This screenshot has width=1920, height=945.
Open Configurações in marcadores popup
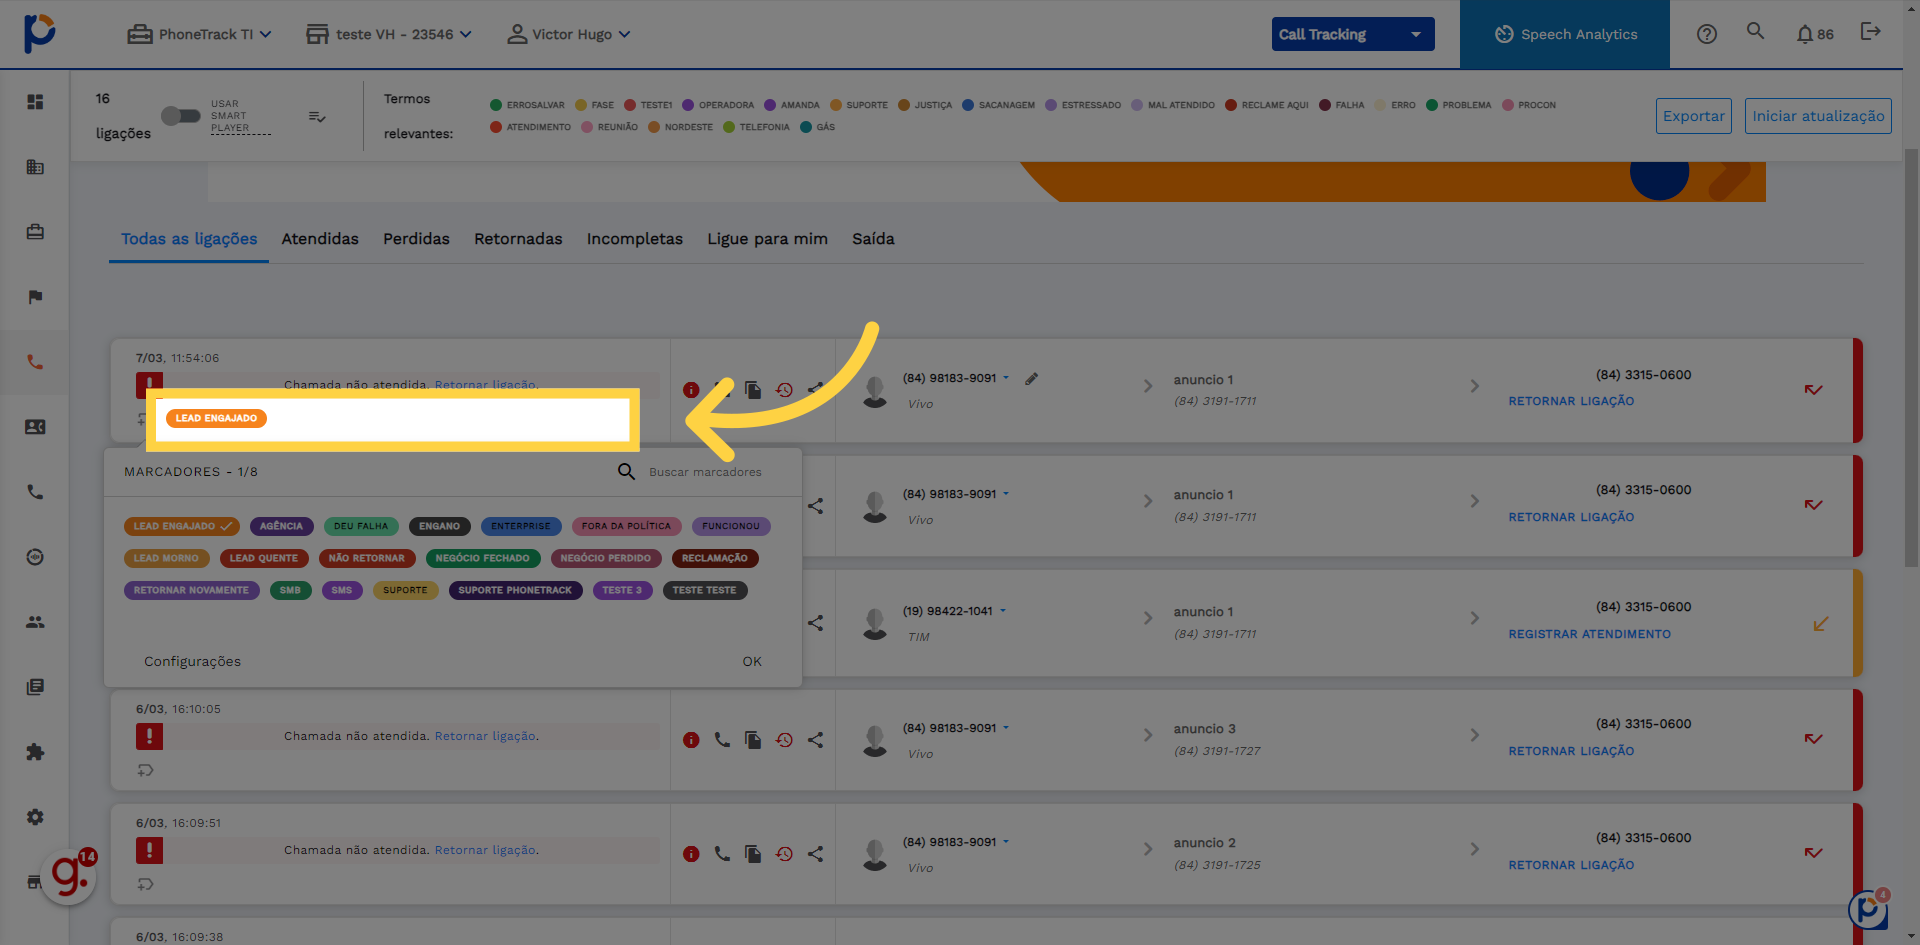[x=192, y=661]
